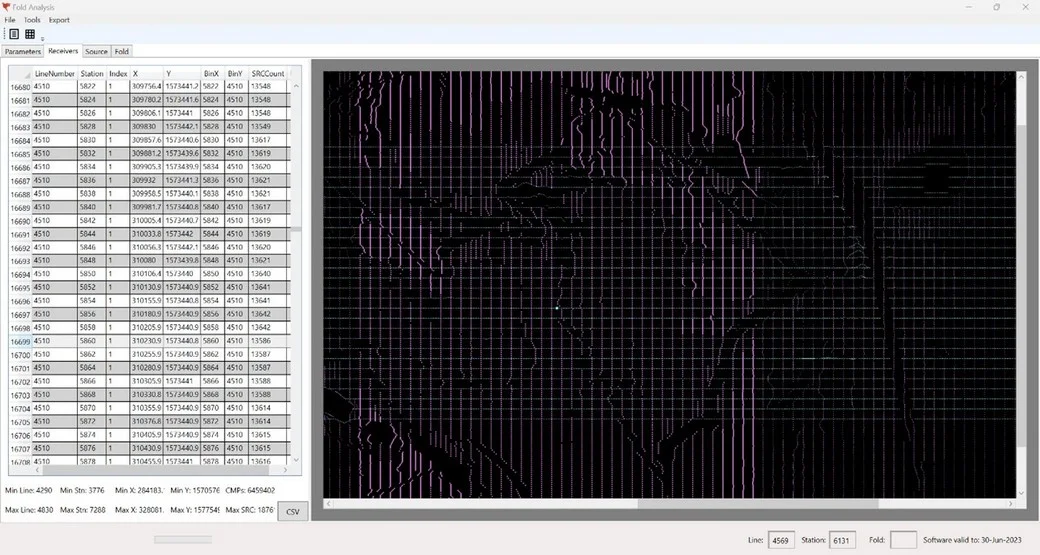Click the map view horizontal scrollbar thumb
This screenshot has height=555, width=1040.
tap(757, 504)
